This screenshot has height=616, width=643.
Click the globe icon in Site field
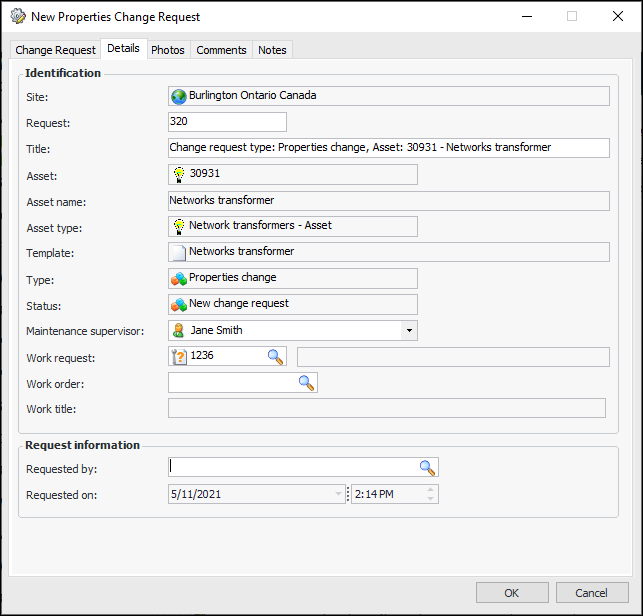coord(179,96)
